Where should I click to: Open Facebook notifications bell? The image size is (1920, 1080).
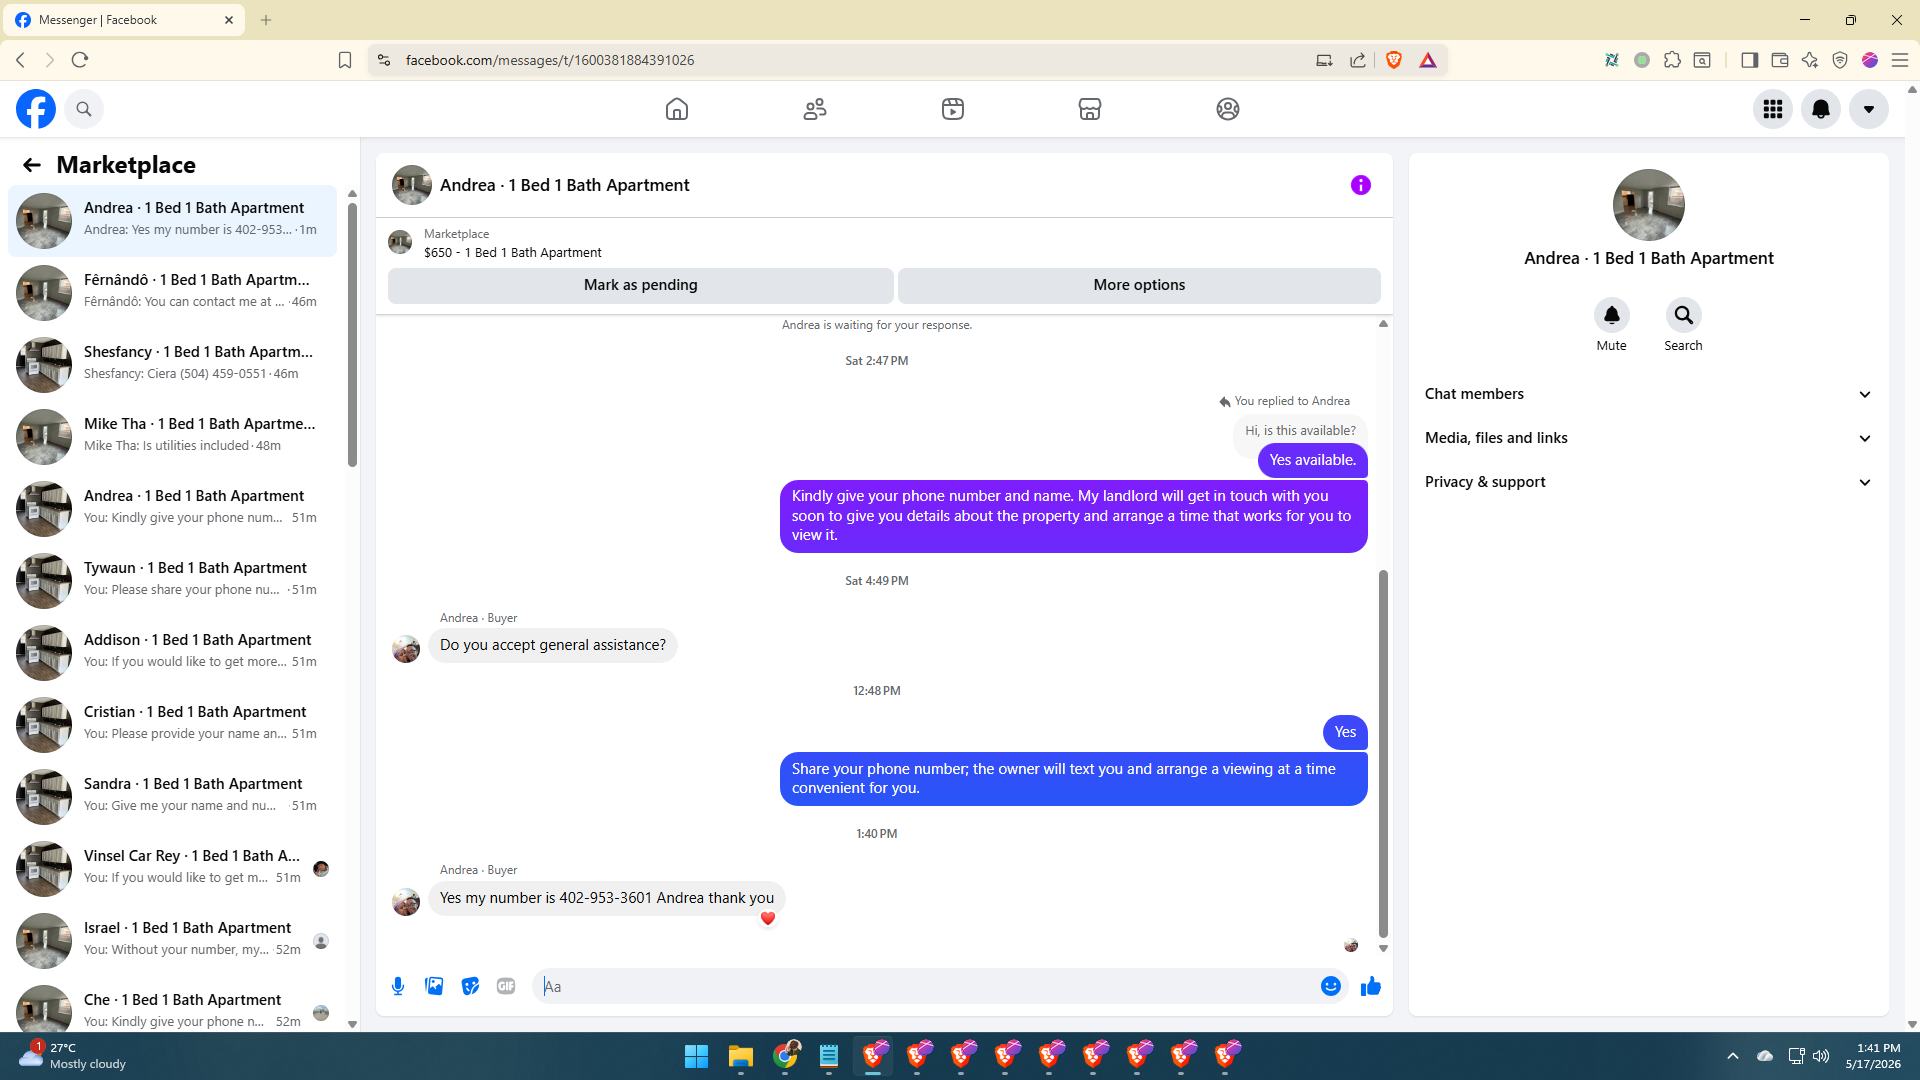point(1821,109)
